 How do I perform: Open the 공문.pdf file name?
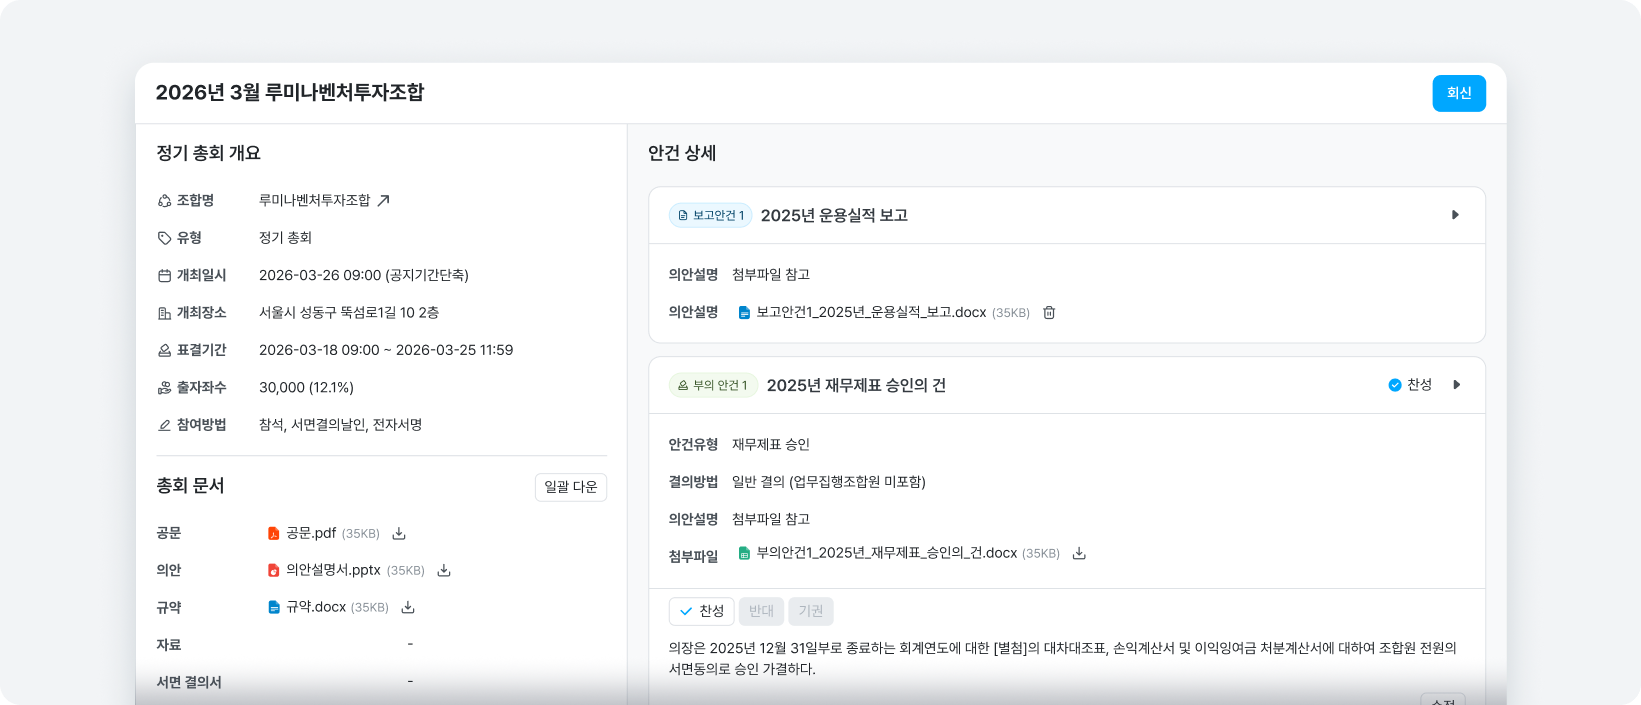[x=311, y=534]
